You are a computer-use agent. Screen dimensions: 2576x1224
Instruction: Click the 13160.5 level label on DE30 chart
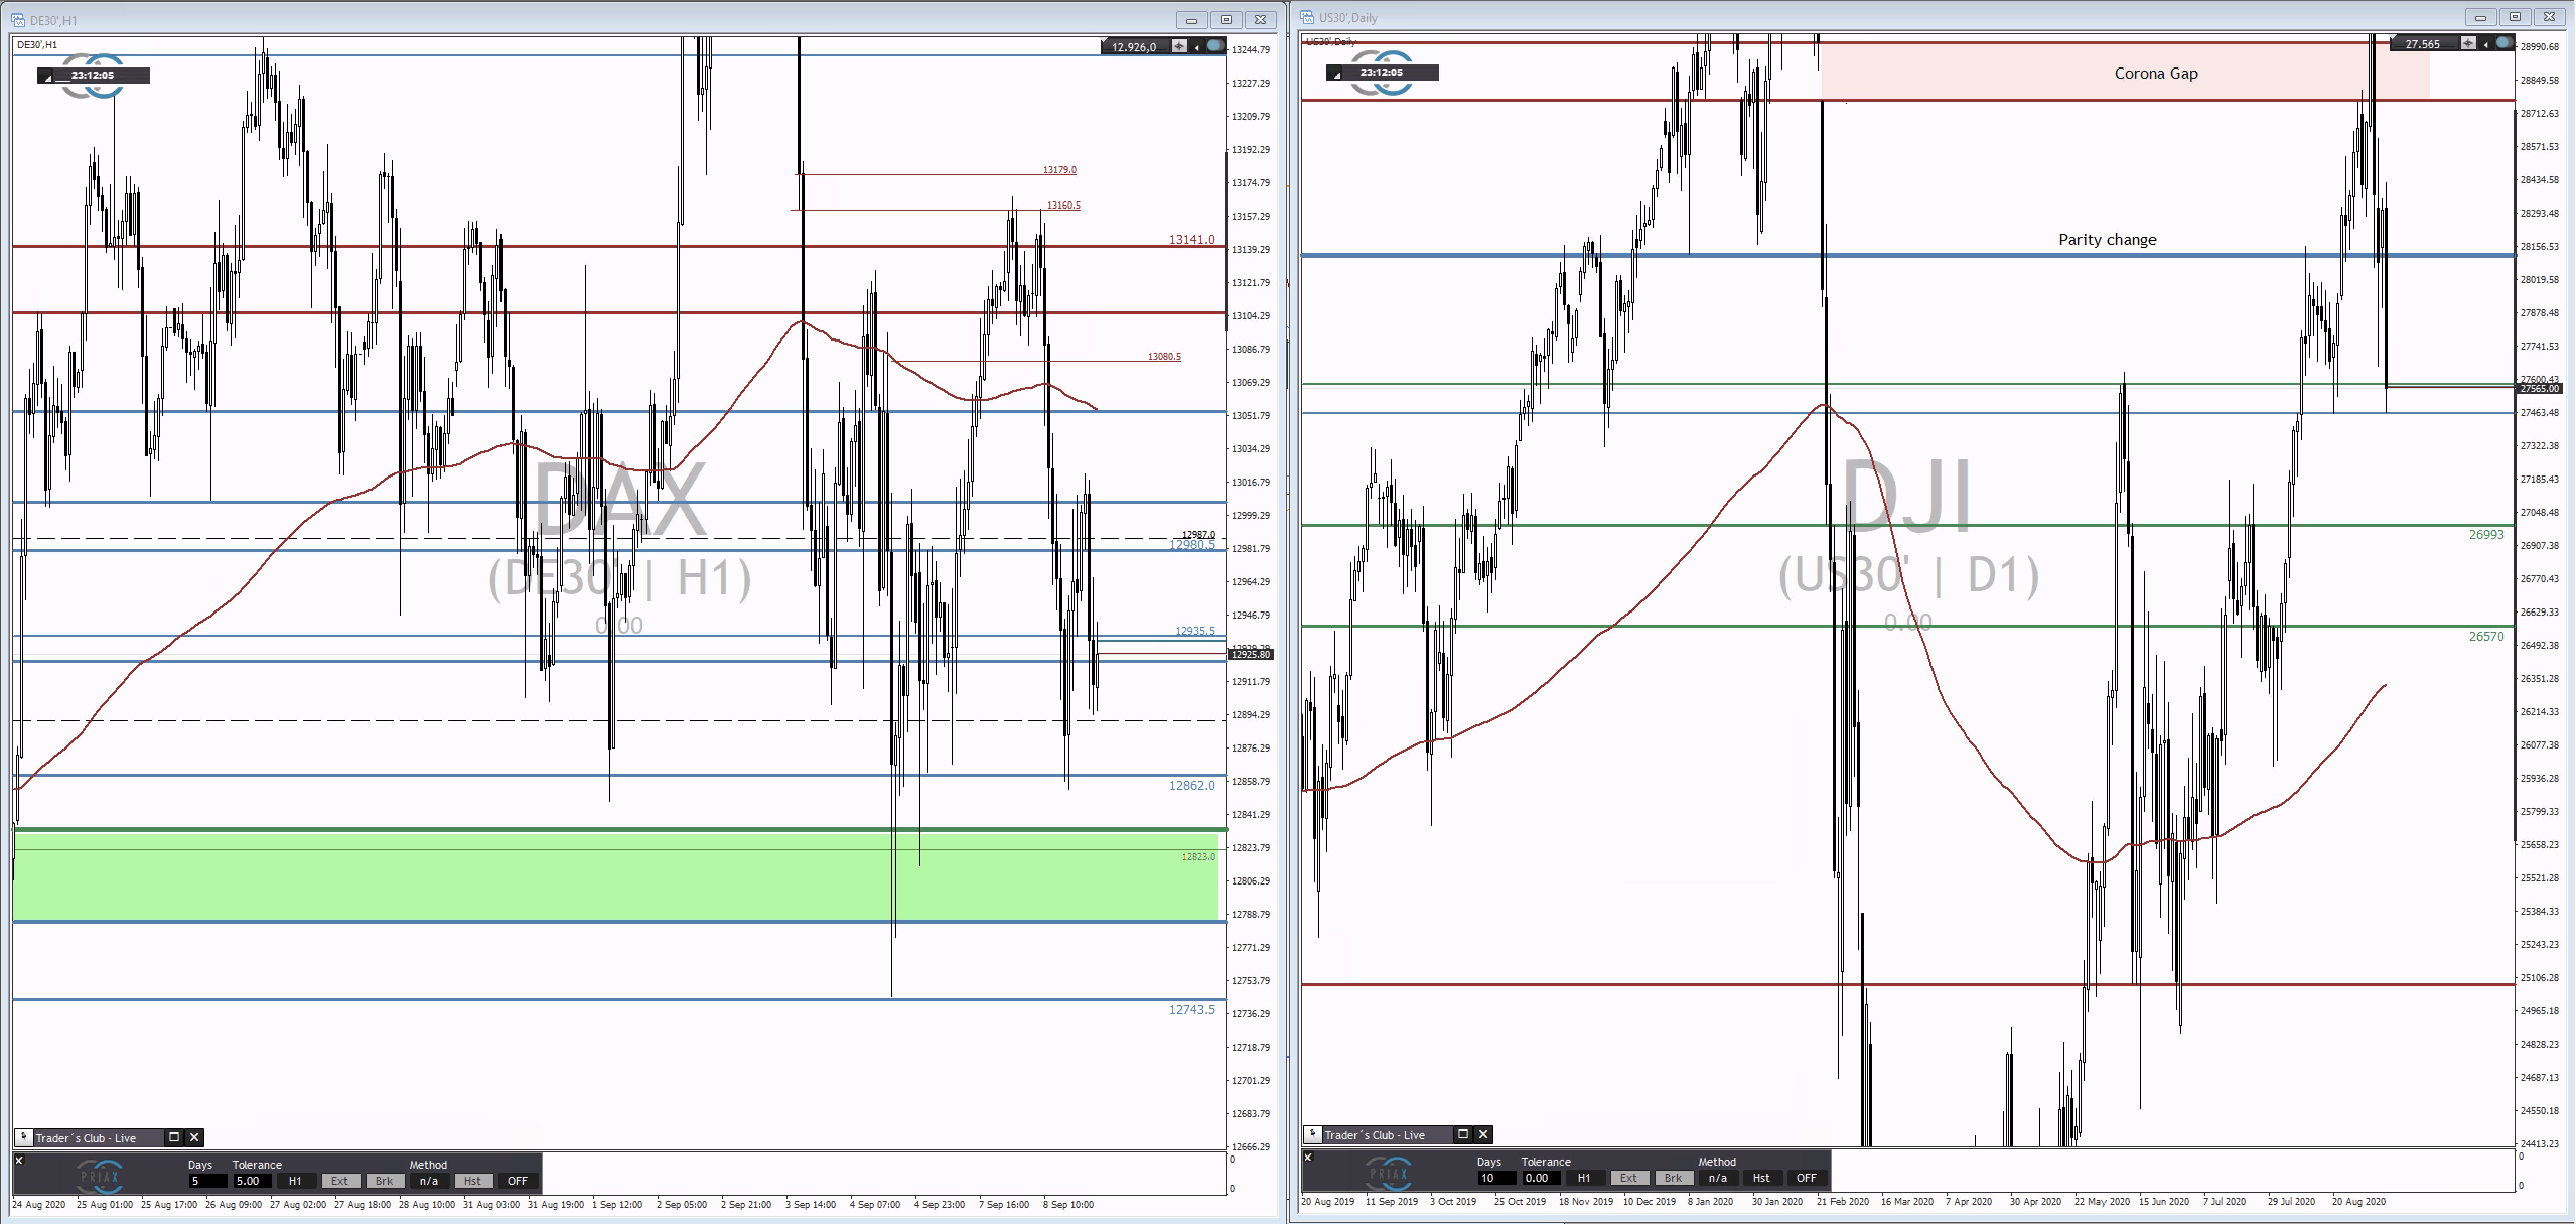tap(1063, 205)
